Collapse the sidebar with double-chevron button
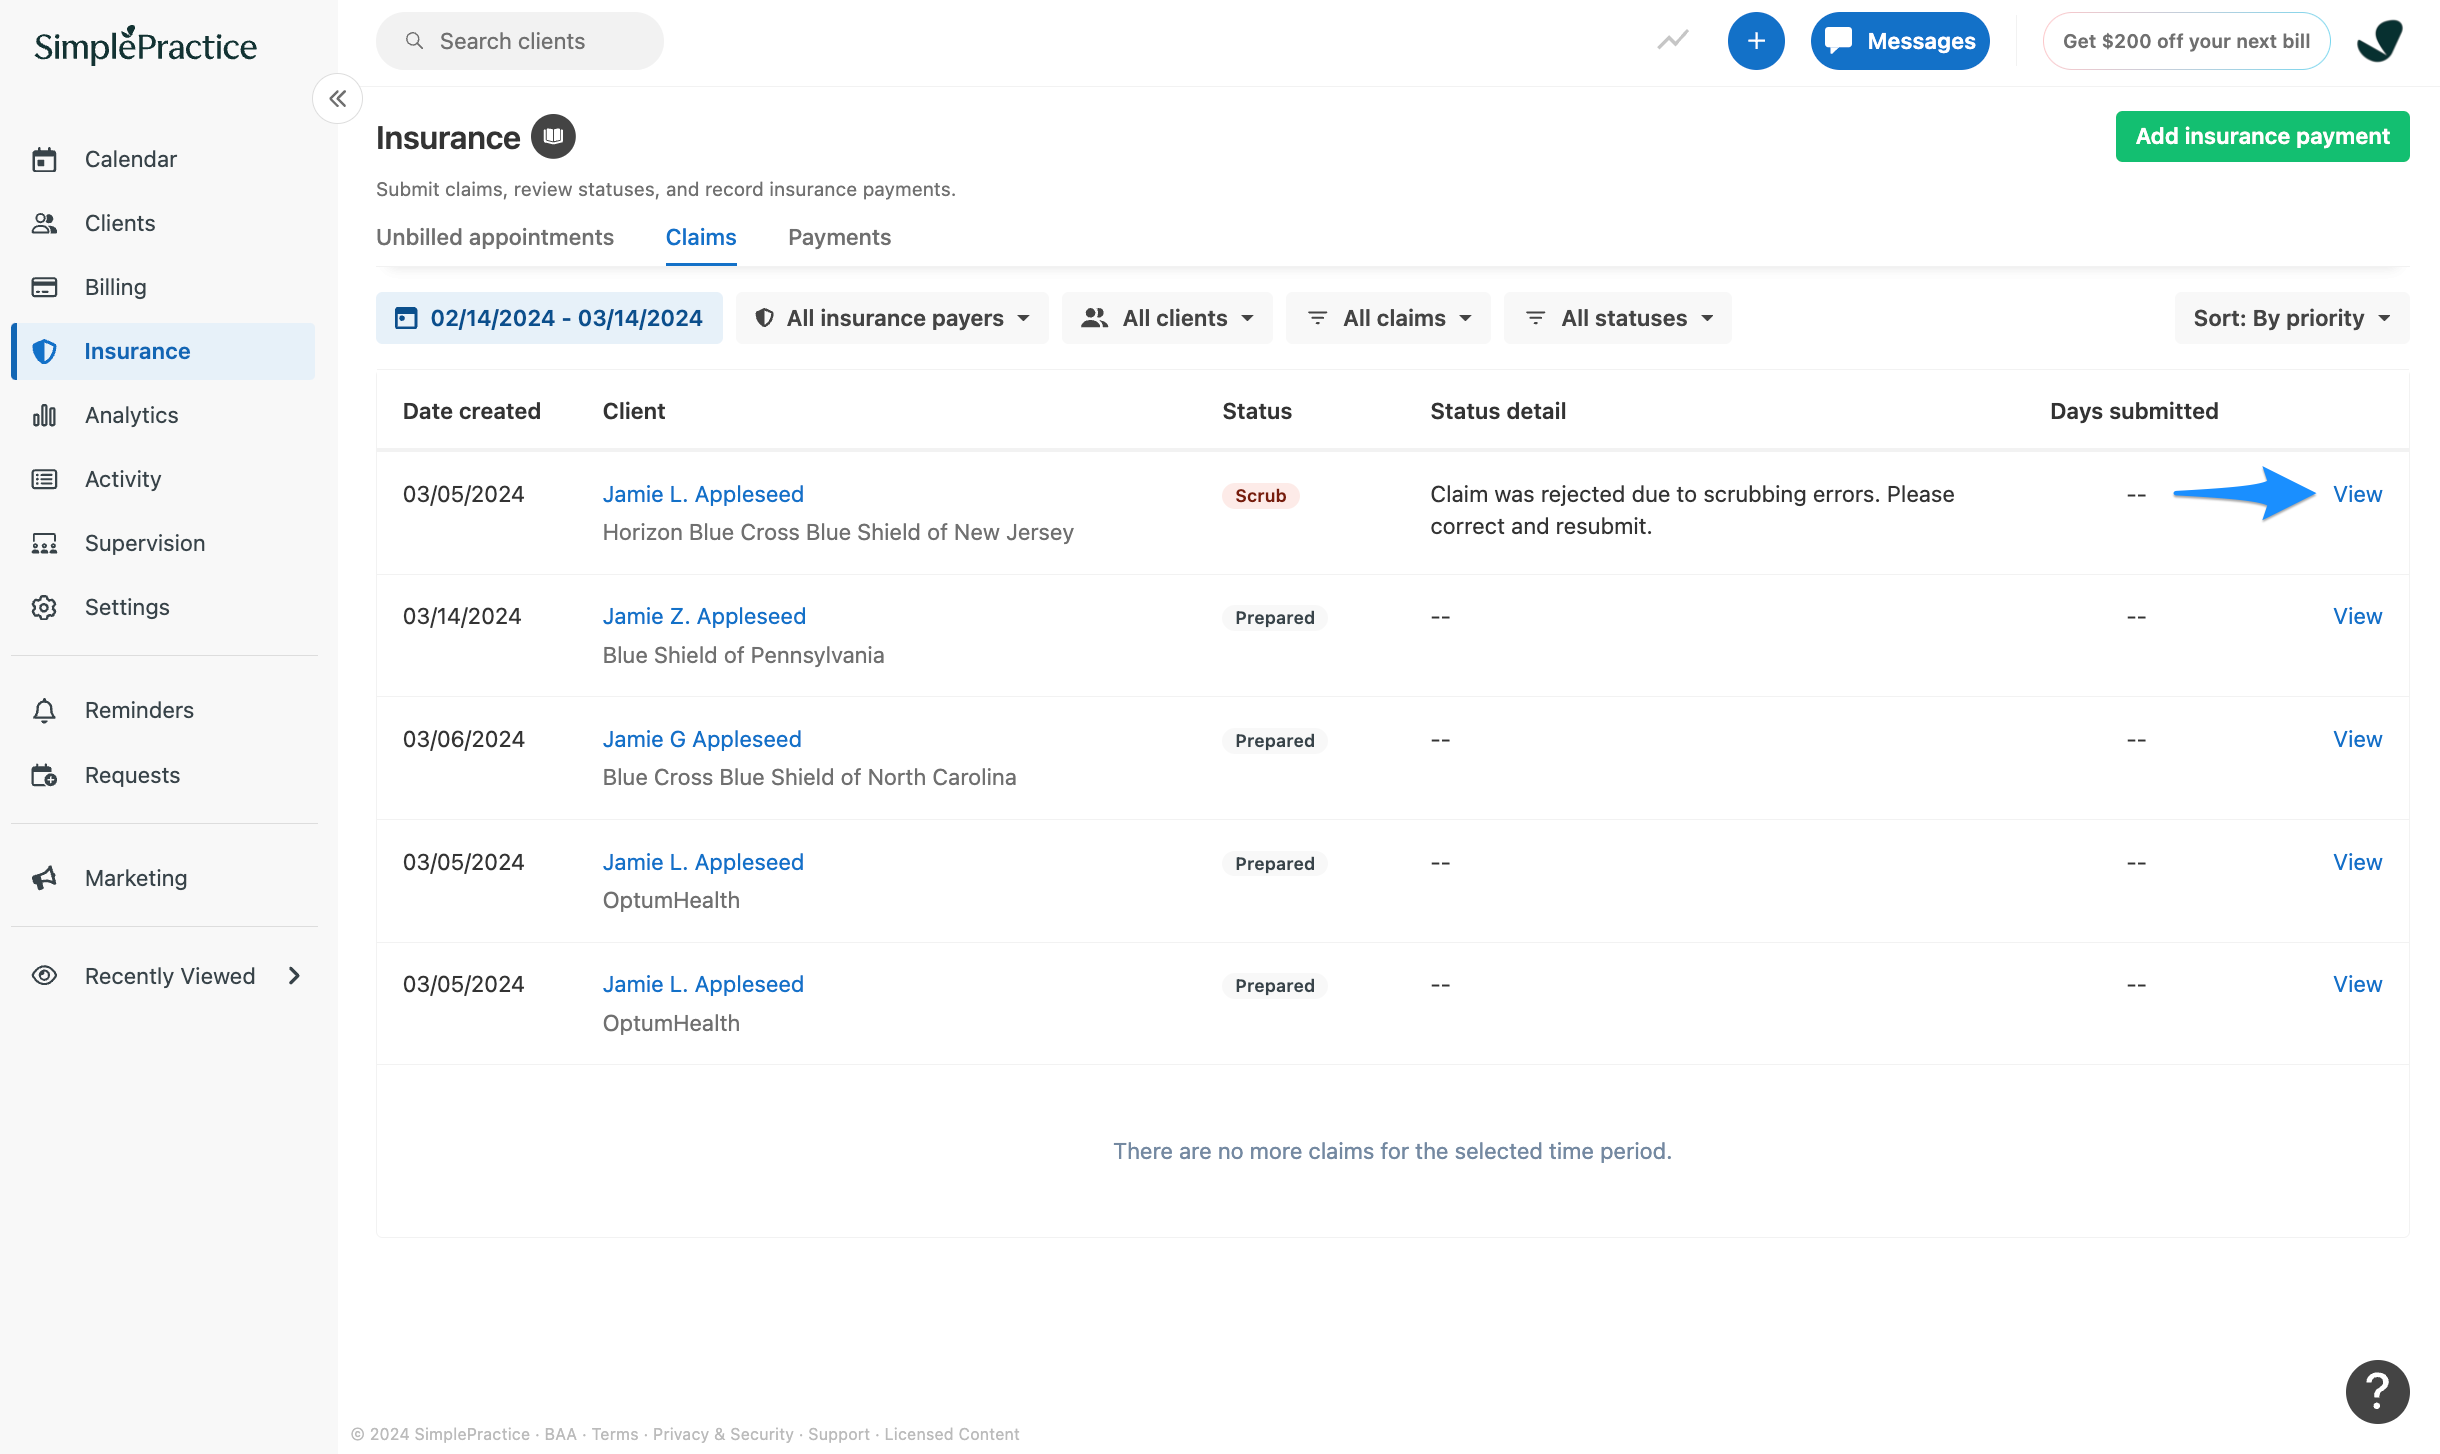The height and width of the screenshot is (1454, 2440). [x=338, y=98]
